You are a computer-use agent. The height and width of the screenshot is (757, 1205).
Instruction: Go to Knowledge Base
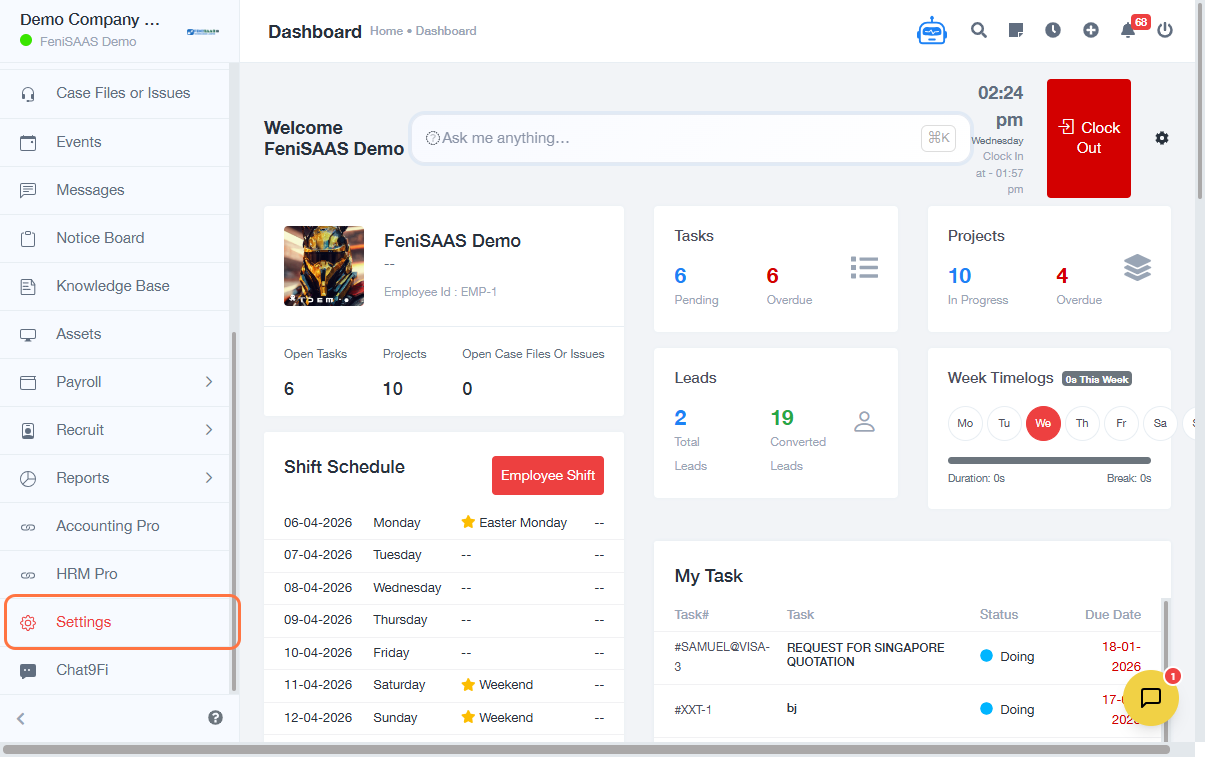[112, 286]
